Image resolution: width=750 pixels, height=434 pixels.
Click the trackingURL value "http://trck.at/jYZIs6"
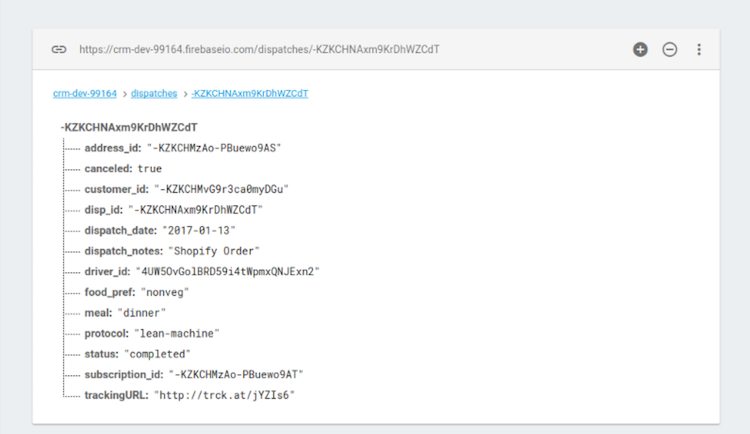[x=224, y=395]
